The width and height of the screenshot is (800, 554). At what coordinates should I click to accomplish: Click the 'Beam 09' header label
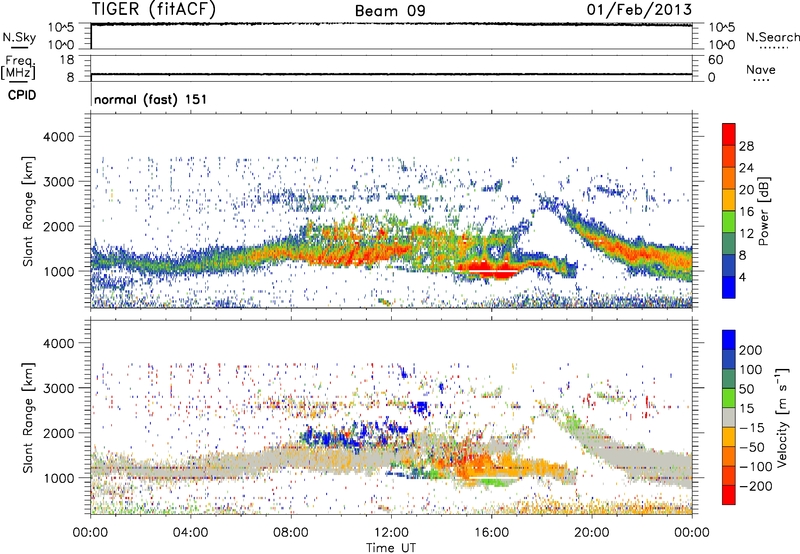tap(390, 11)
